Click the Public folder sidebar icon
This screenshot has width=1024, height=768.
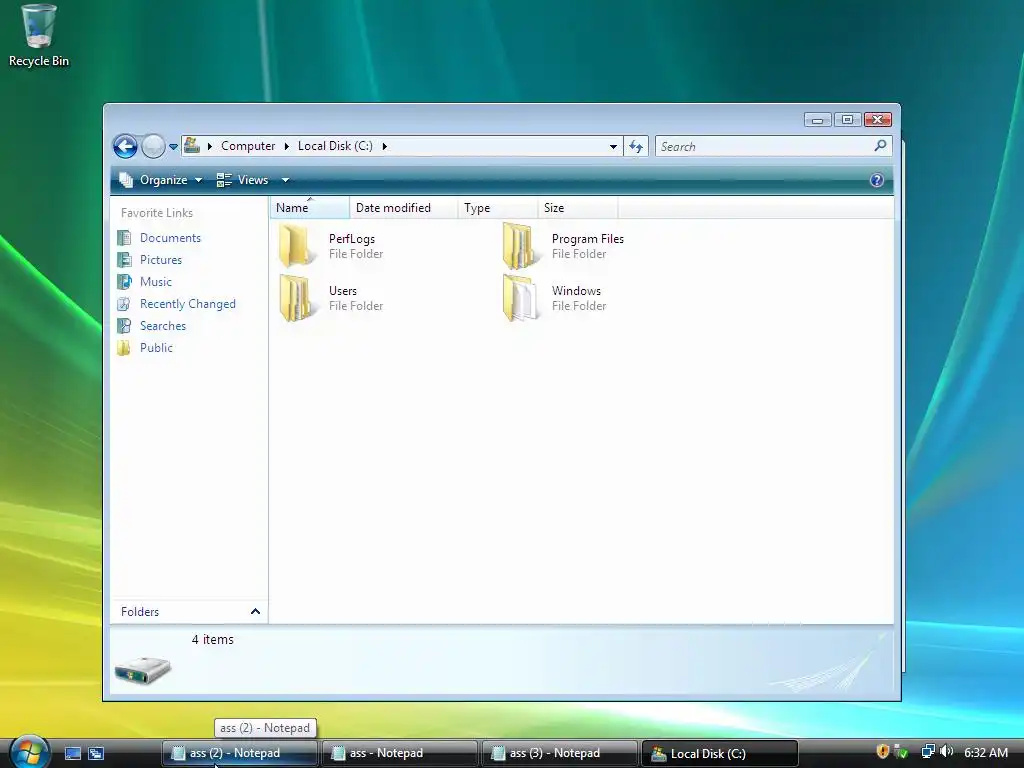[124, 347]
